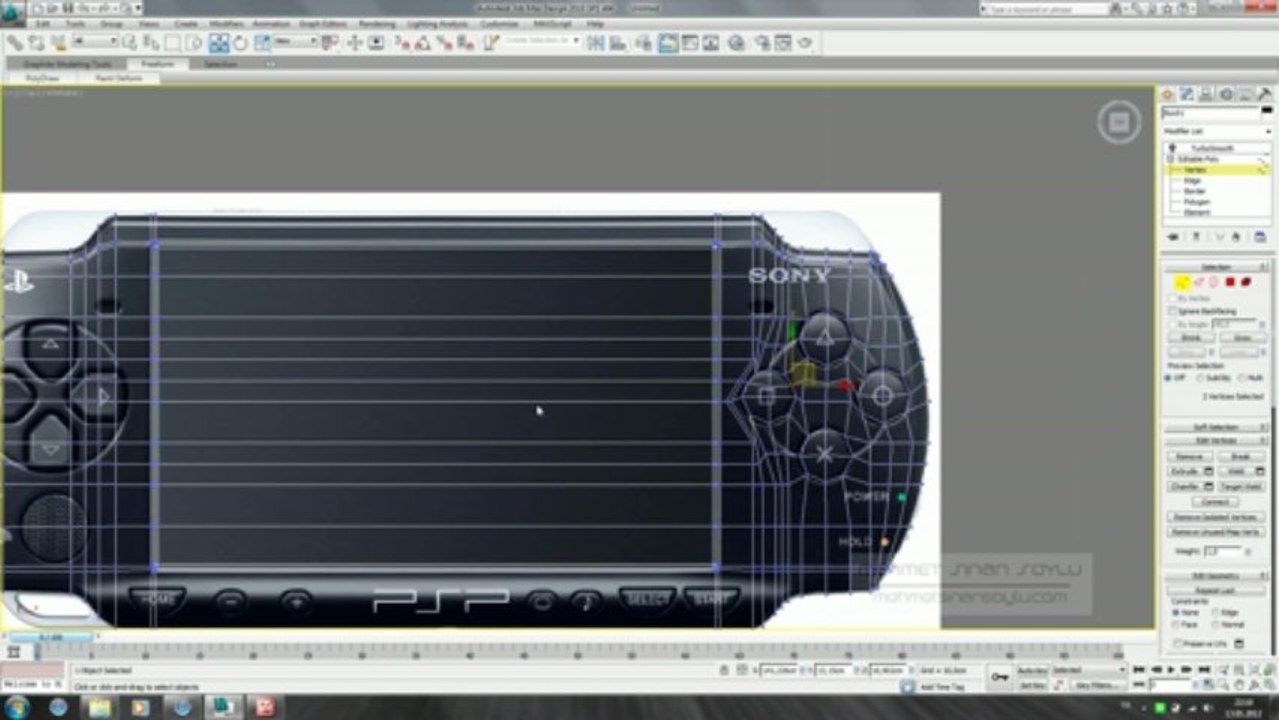Click the Connect button in Edit Vertices

coord(1216,502)
